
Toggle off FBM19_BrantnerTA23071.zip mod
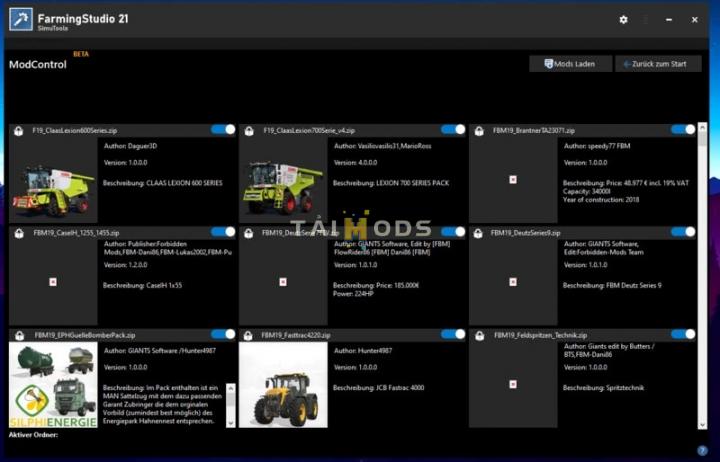[x=683, y=130]
